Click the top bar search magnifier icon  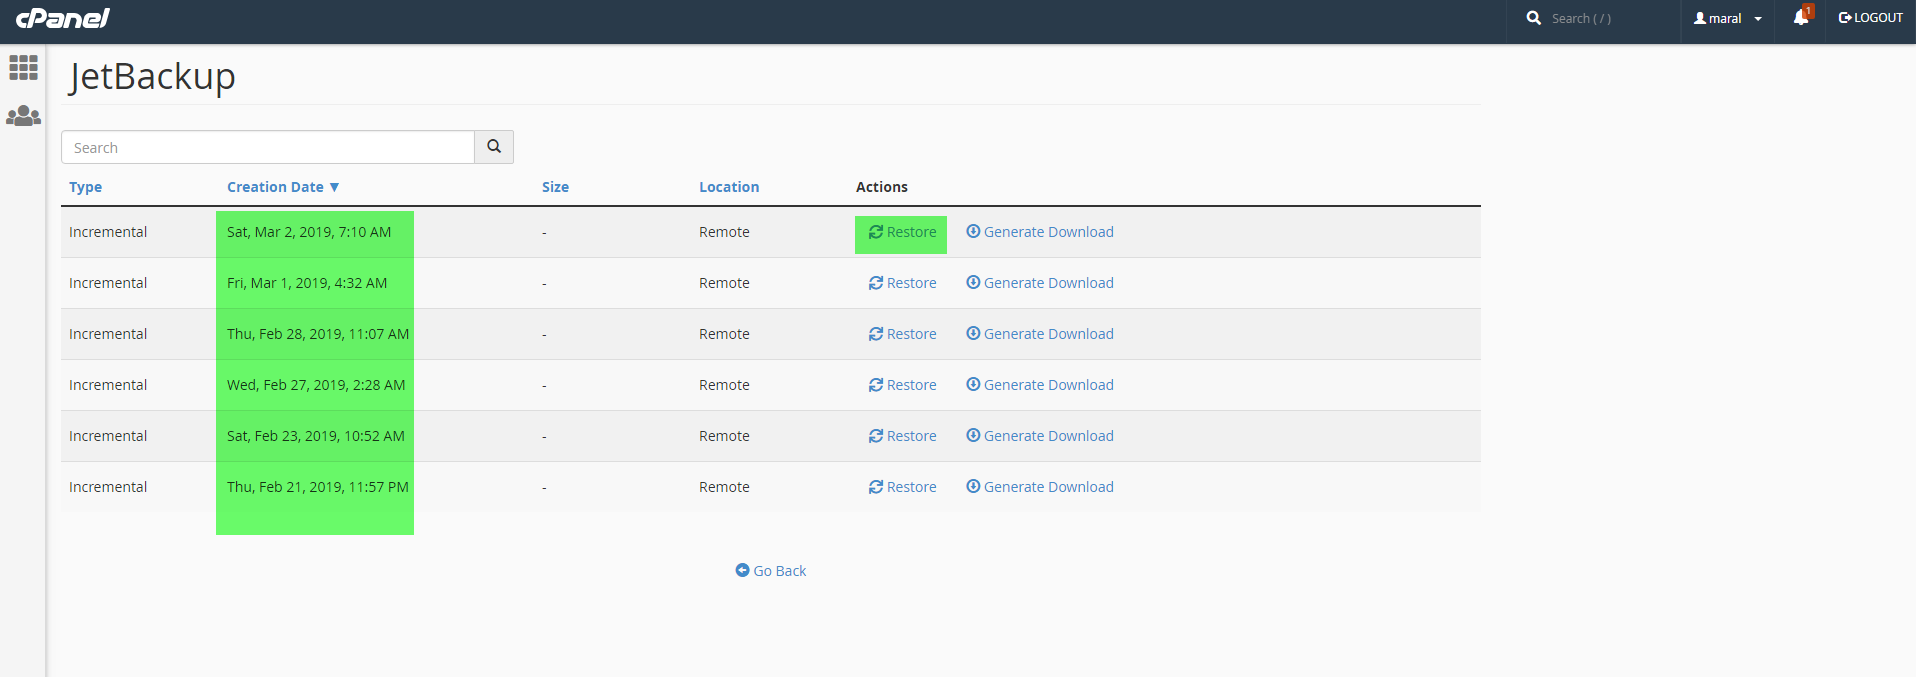pyautogui.click(x=1533, y=18)
